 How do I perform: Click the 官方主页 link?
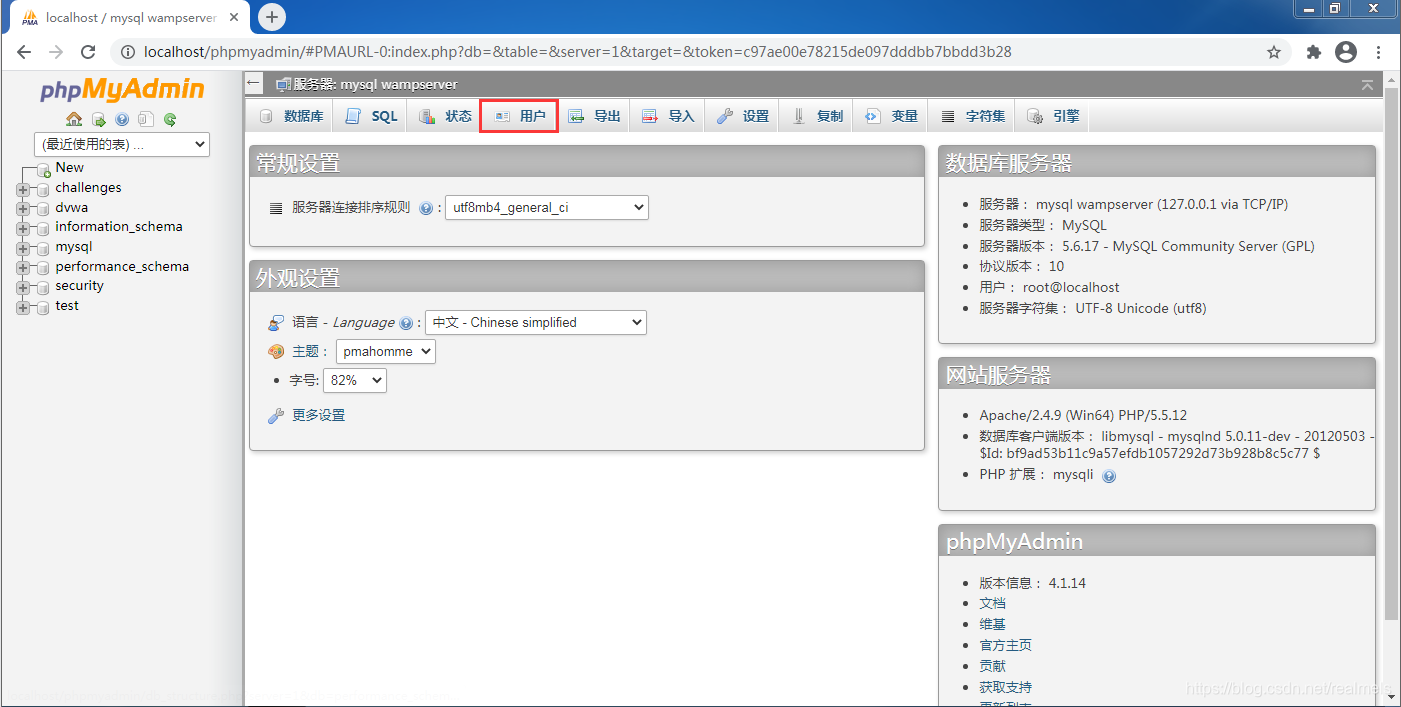[1006, 646]
